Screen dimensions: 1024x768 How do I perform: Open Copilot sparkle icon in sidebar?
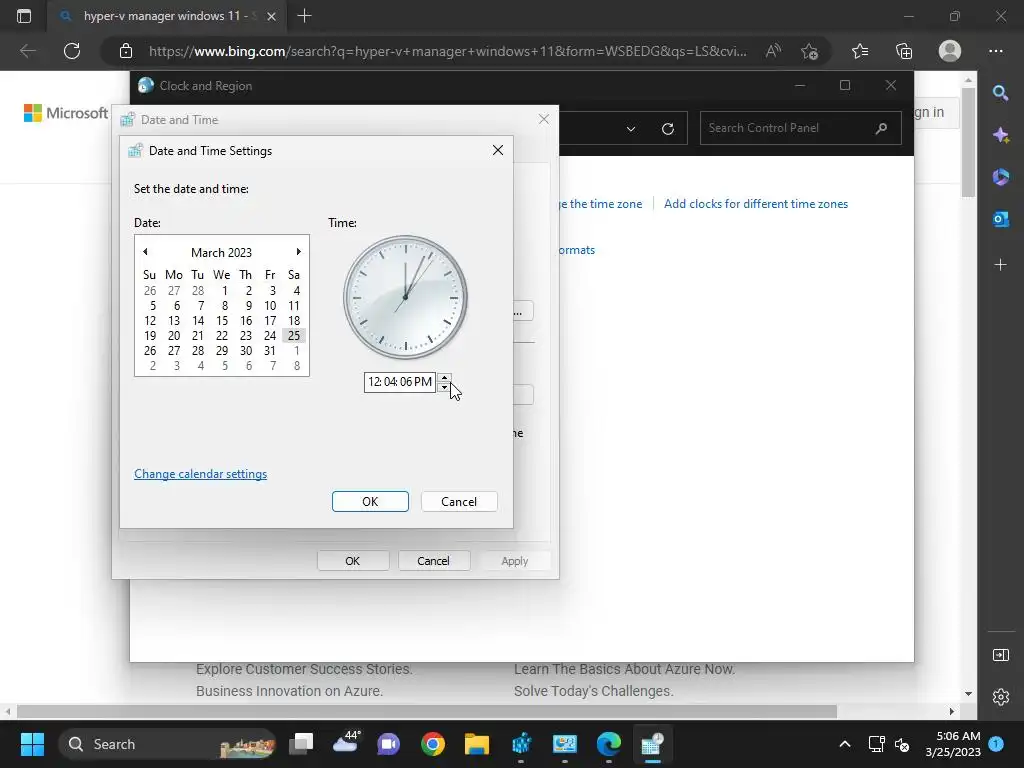tap(1000, 135)
